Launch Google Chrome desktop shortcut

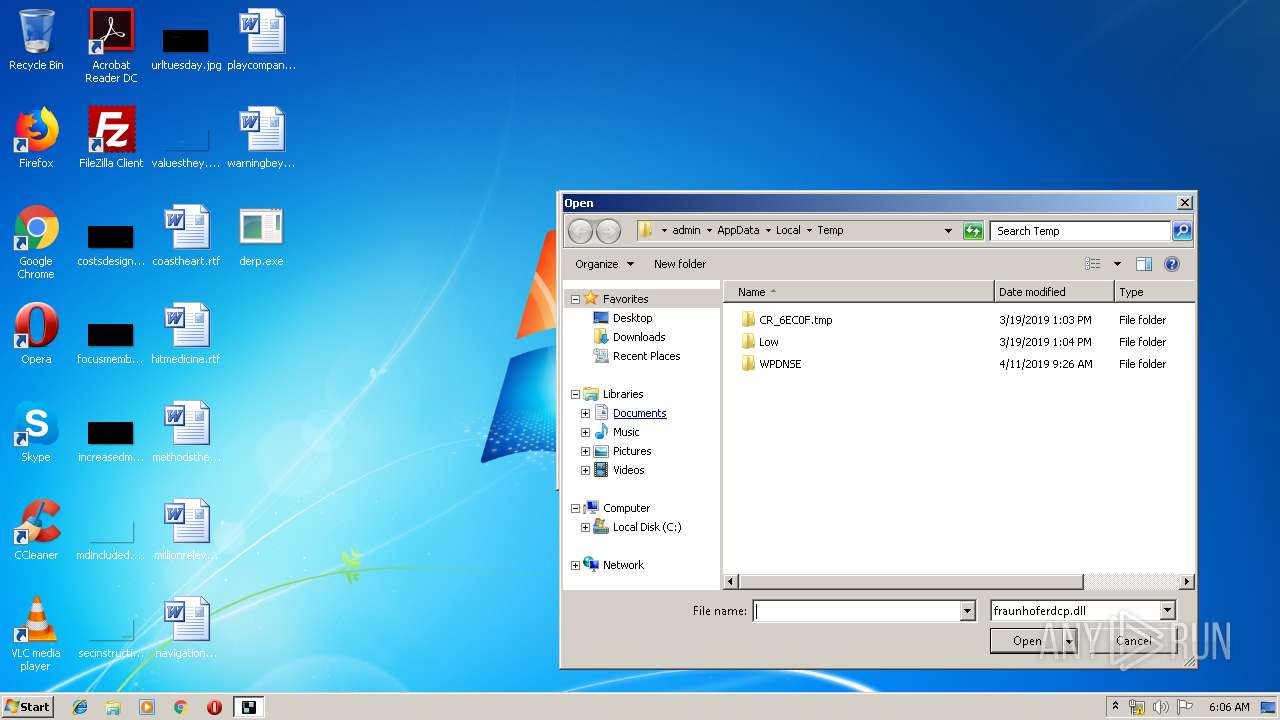point(36,243)
